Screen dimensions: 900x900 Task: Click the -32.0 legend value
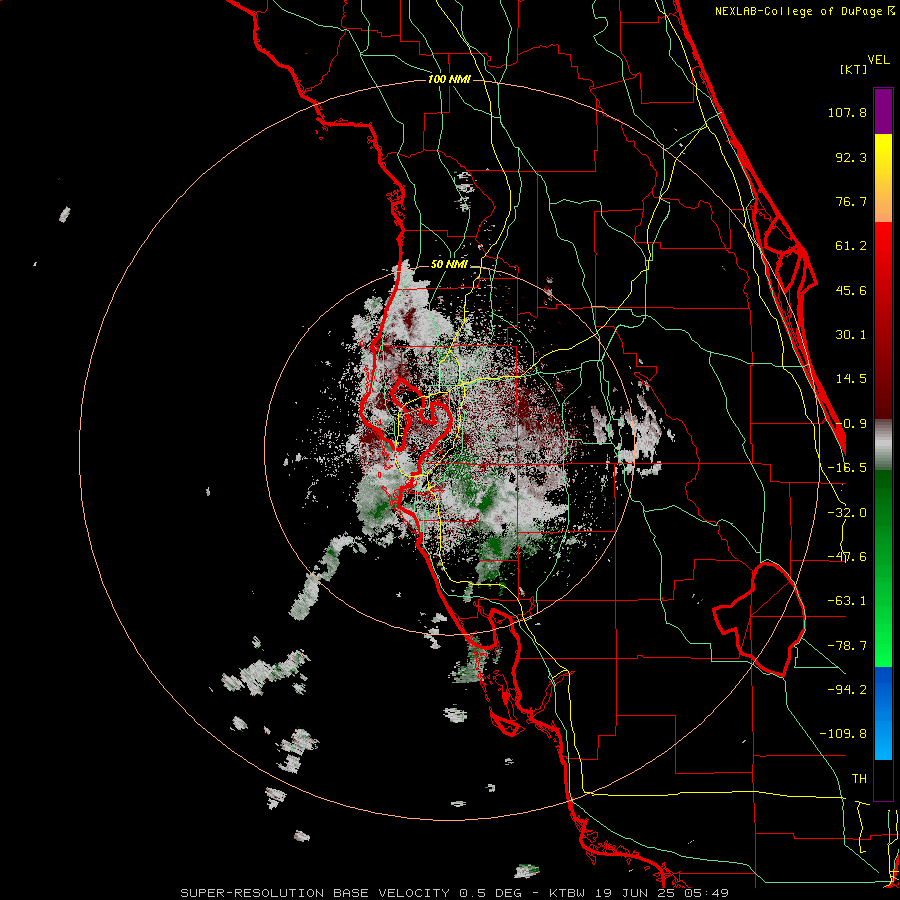847,513
